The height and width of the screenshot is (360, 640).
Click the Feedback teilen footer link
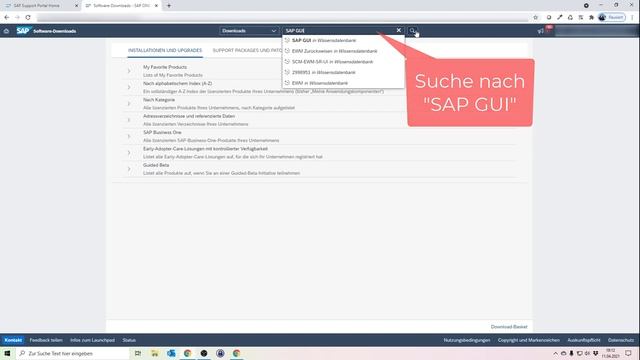click(46, 340)
